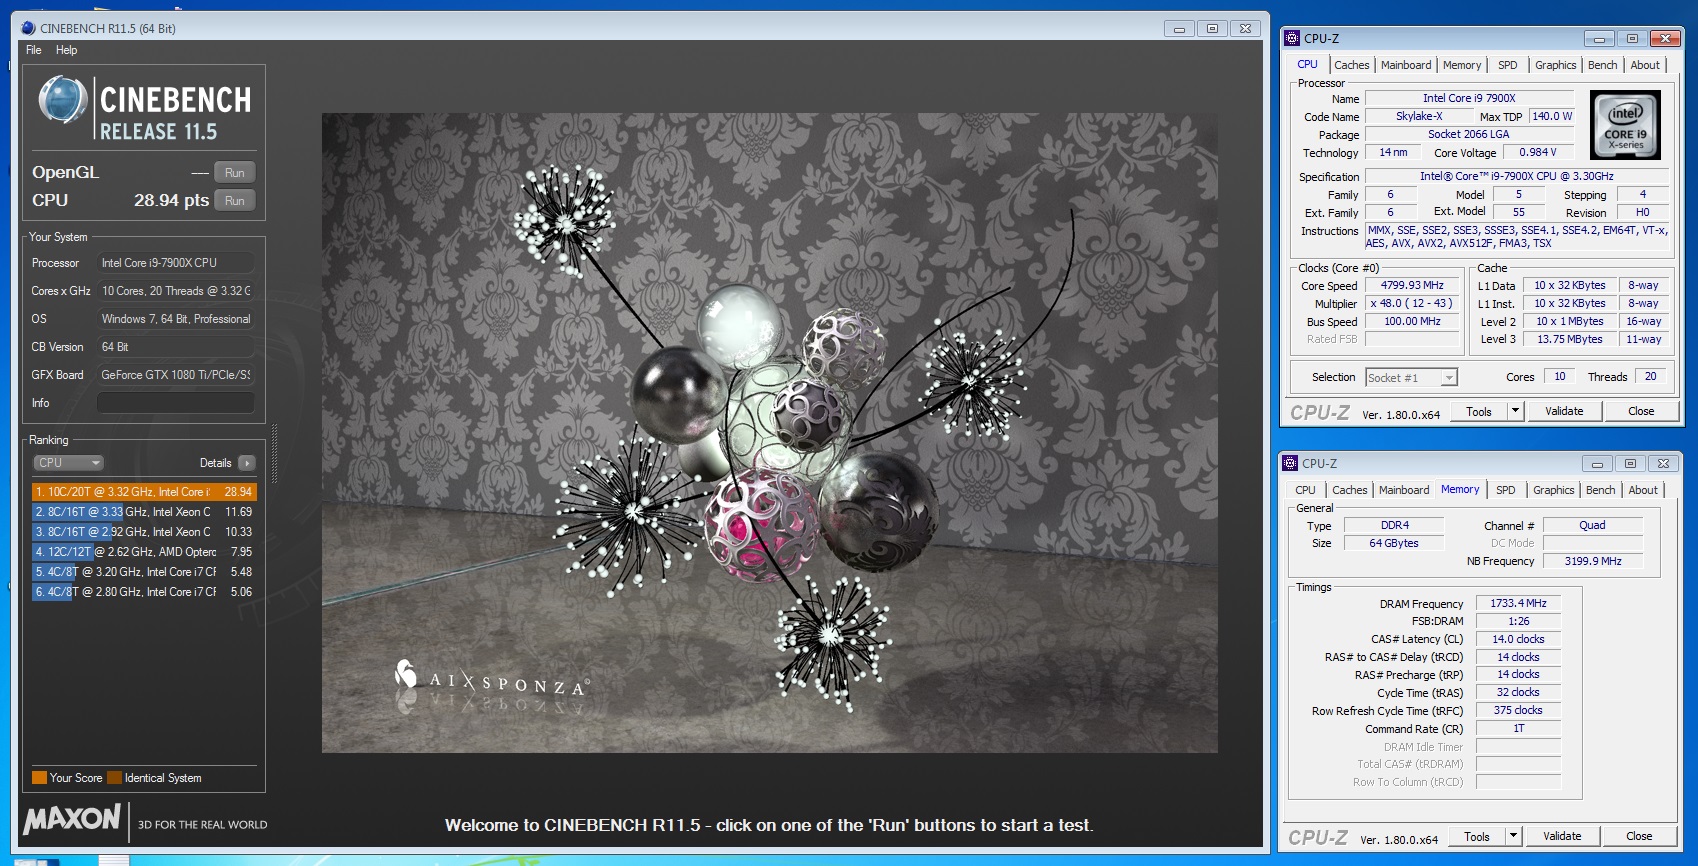Screen dimensions: 1698x866
Task: Minimize the upper CPU-Z window
Action: pyautogui.click(x=1598, y=39)
